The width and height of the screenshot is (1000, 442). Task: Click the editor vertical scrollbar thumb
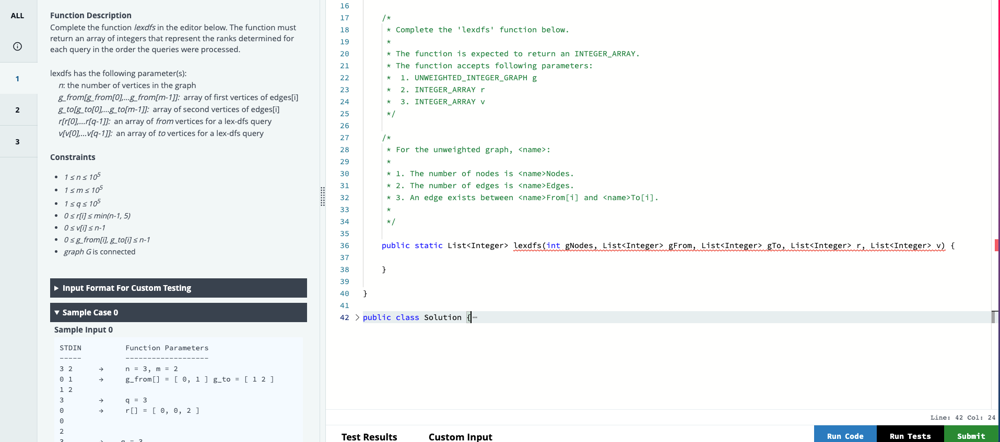[x=994, y=316]
